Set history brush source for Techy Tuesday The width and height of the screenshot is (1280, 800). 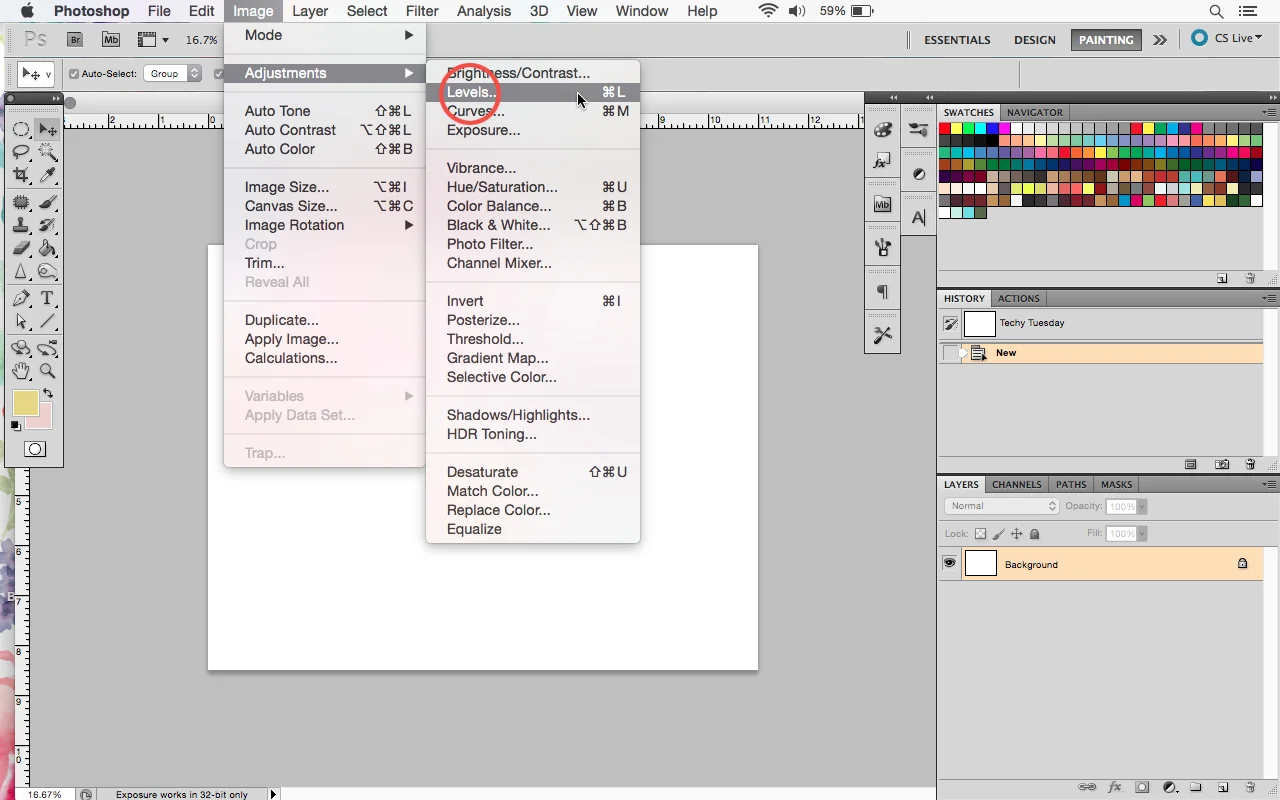[x=951, y=323]
